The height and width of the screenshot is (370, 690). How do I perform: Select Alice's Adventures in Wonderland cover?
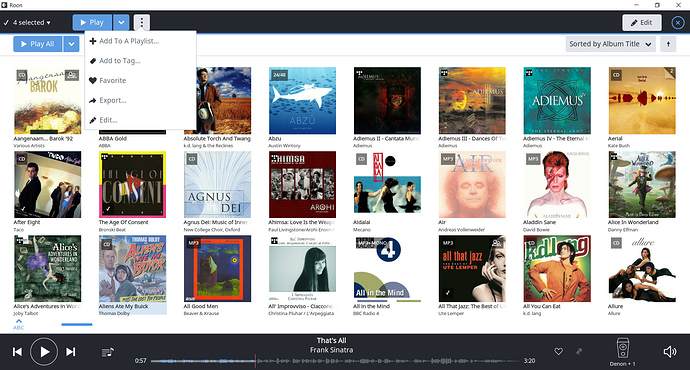pos(48,268)
